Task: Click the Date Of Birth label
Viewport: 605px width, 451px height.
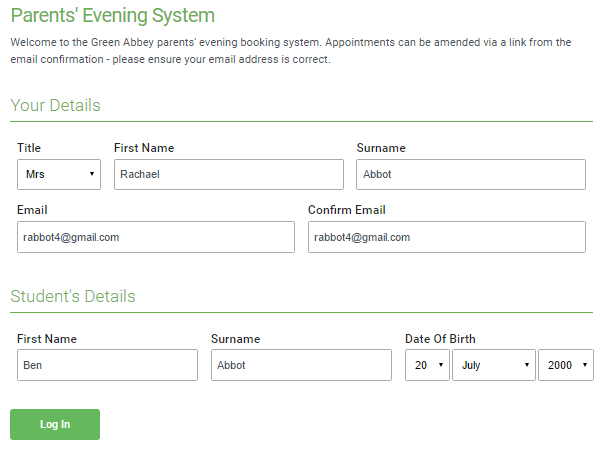Action: (440, 339)
